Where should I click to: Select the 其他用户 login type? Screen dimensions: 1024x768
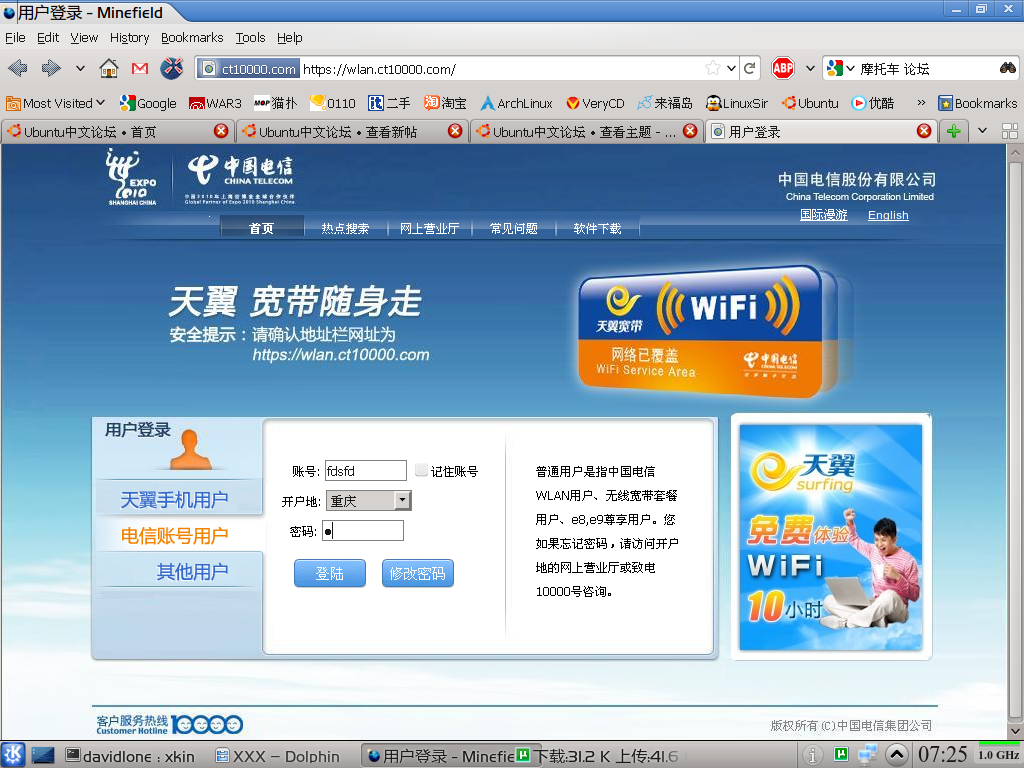(192, 571)
